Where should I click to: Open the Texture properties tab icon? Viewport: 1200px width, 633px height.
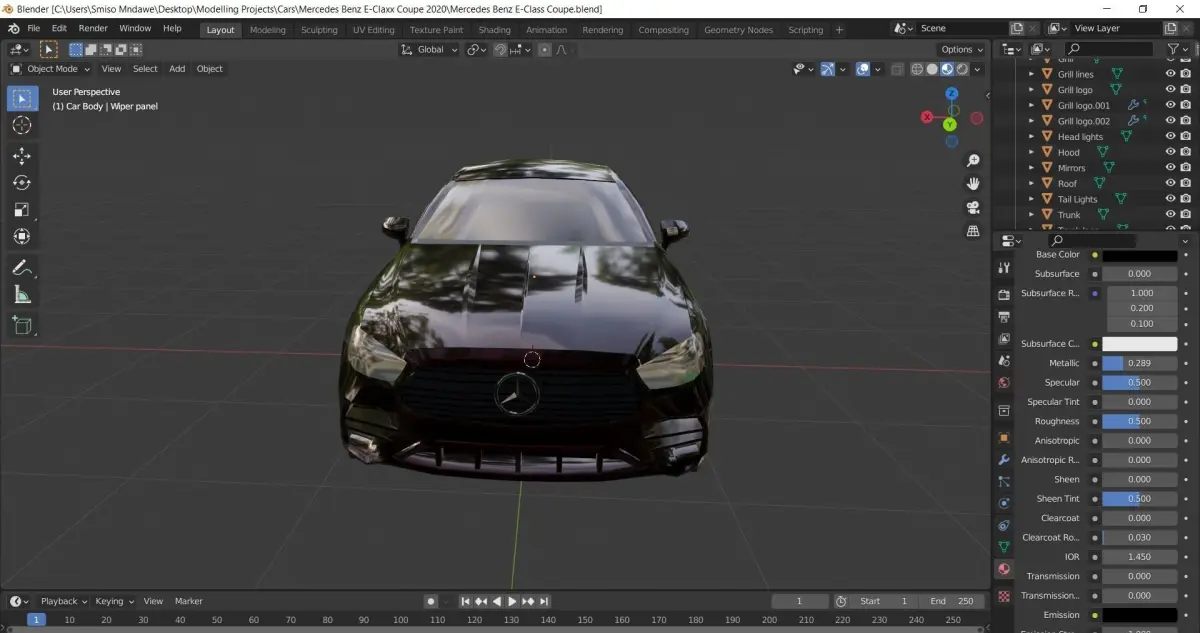(x=1004, y=596)
